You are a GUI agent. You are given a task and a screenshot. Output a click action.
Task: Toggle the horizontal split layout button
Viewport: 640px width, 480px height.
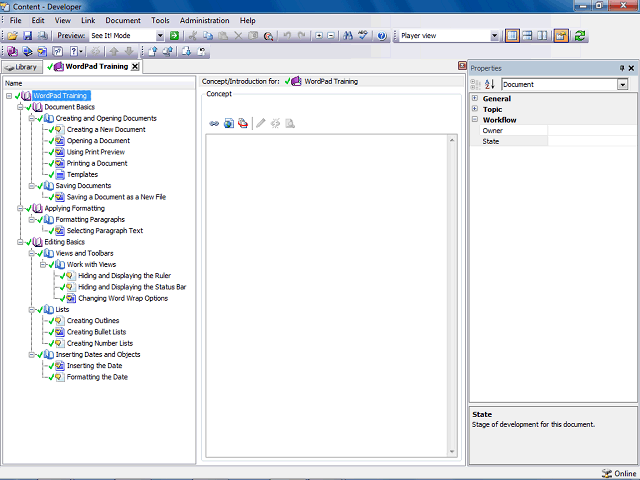click(527, 36)
